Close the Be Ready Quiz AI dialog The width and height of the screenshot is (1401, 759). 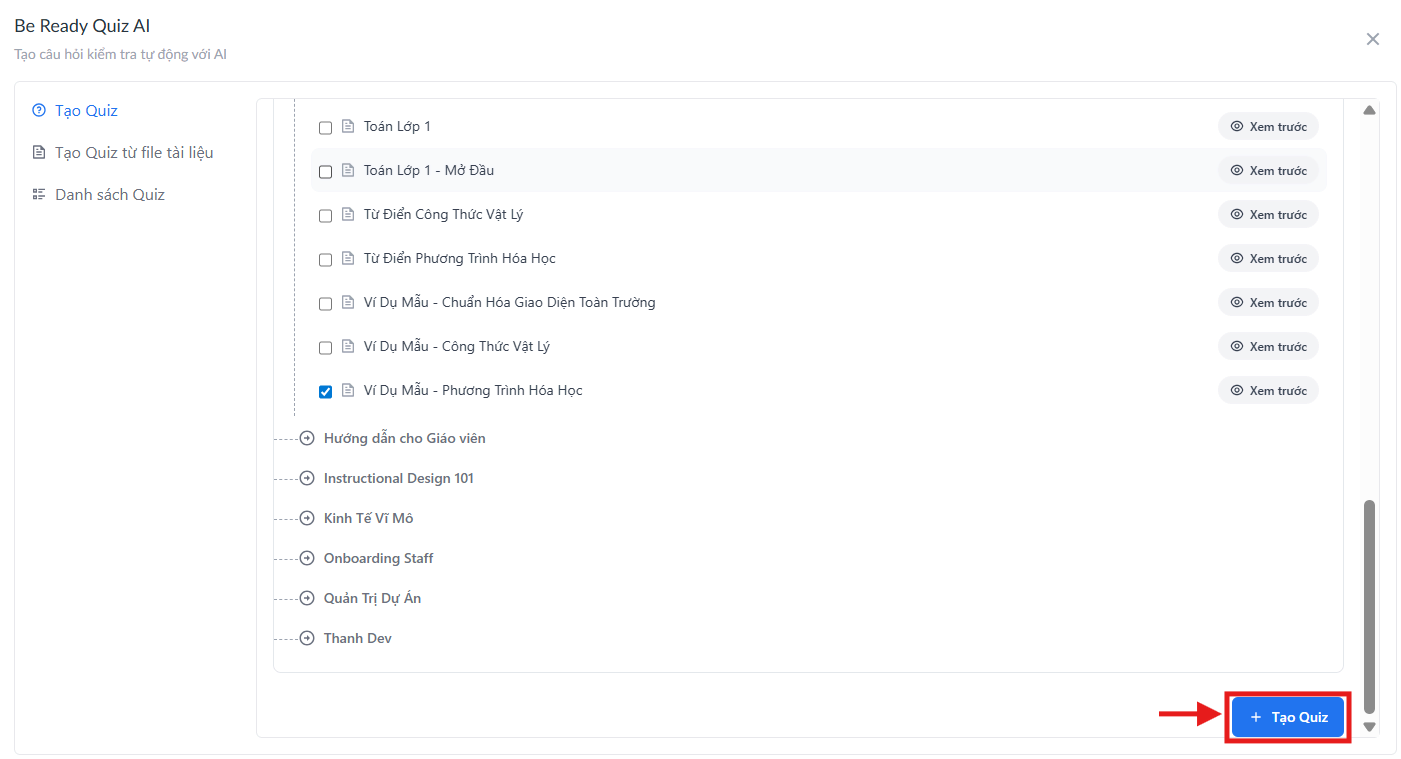(x=1373, y=39)
